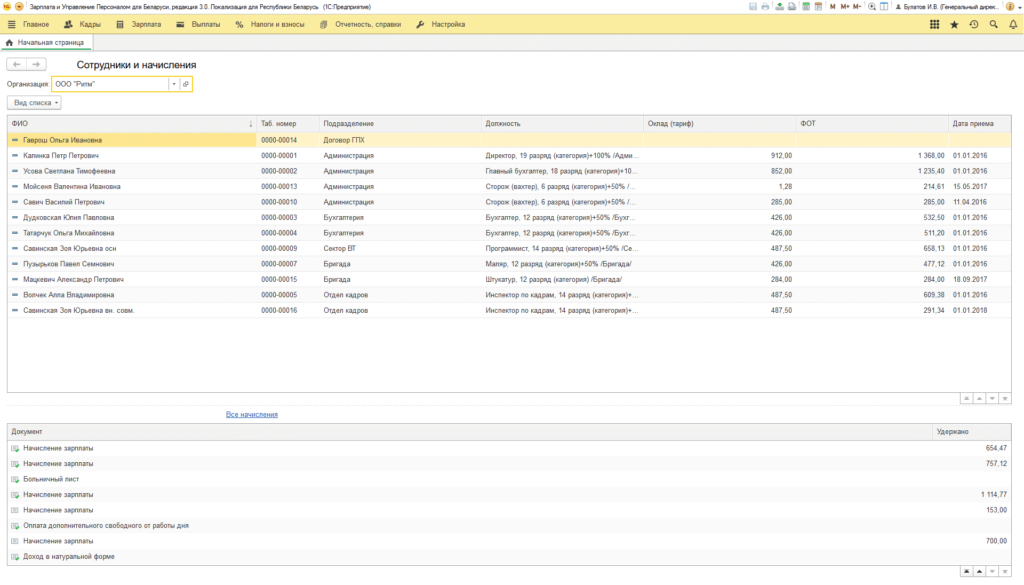Click the printer icon in title bar
The image size is (1024, 585).
pos(765,7)
